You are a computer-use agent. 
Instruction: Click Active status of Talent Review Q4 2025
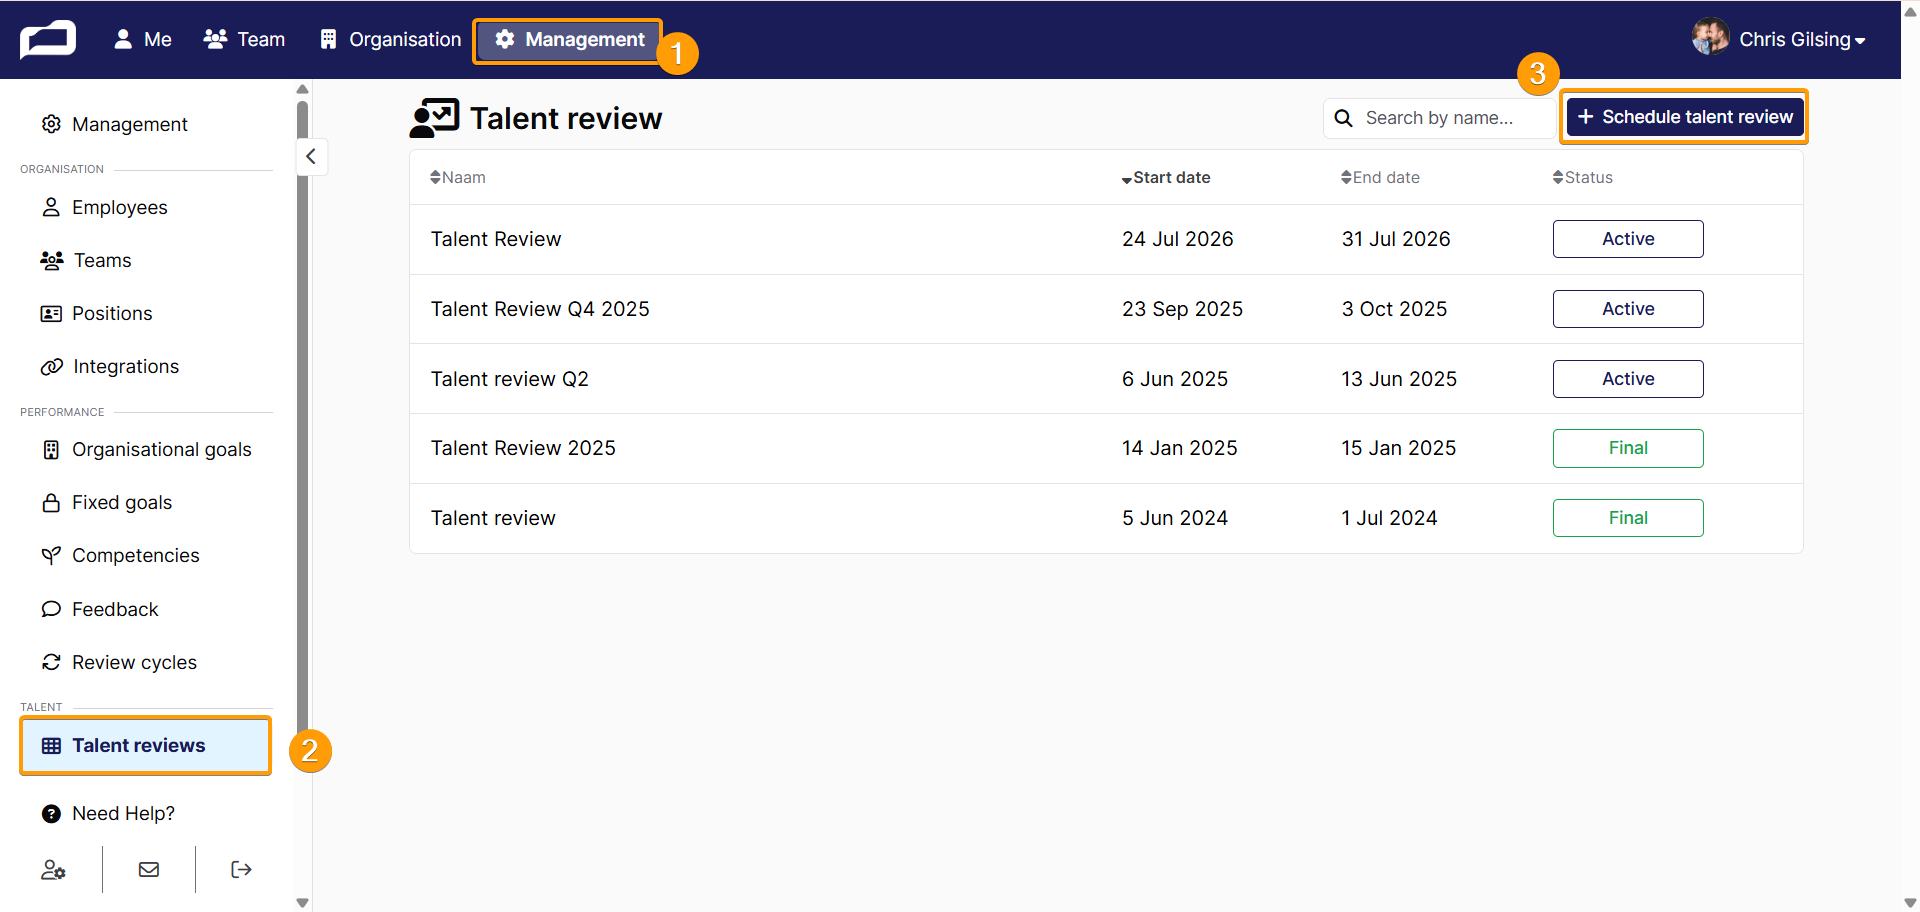coord(1628,309)
